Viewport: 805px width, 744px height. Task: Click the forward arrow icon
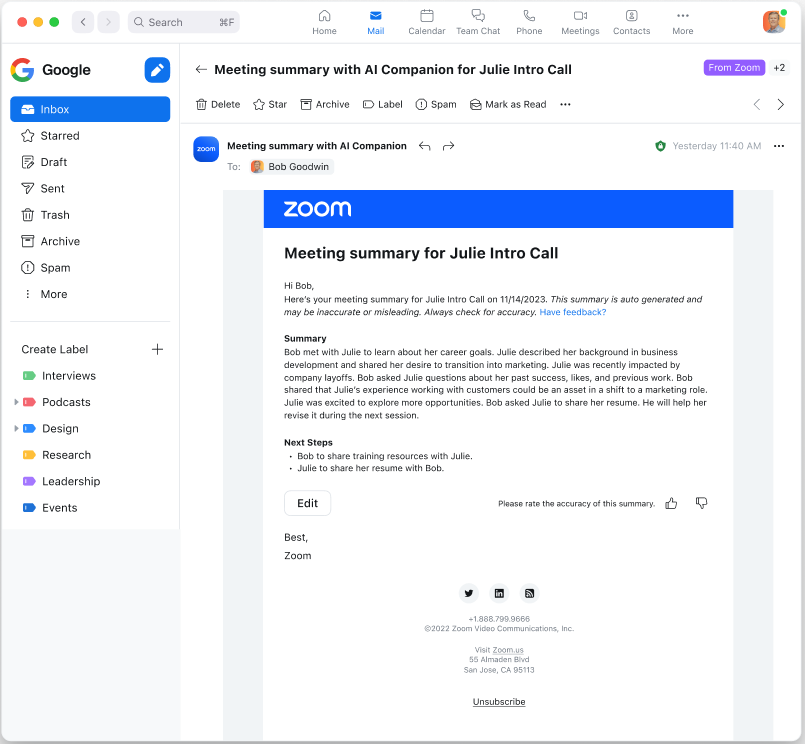click(449, 146)
